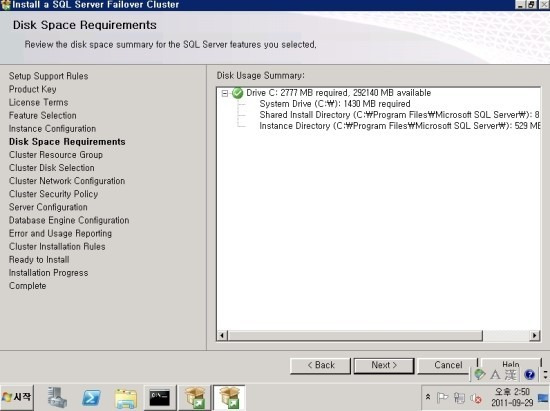Toggle IME A alphanumeric mode
The image size is (550, 411).
pos(495,375)
